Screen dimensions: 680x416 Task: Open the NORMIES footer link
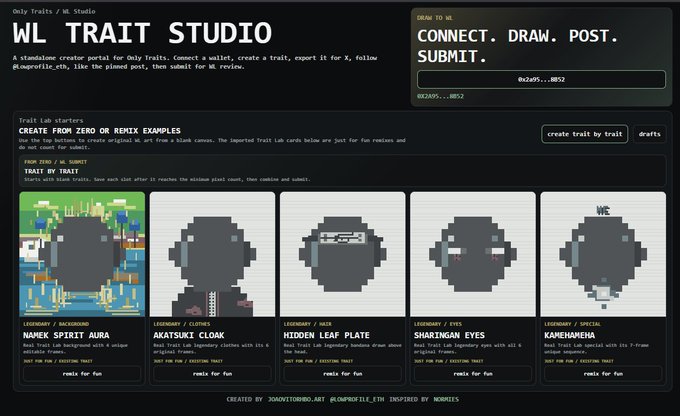click(x=446, y=399)
